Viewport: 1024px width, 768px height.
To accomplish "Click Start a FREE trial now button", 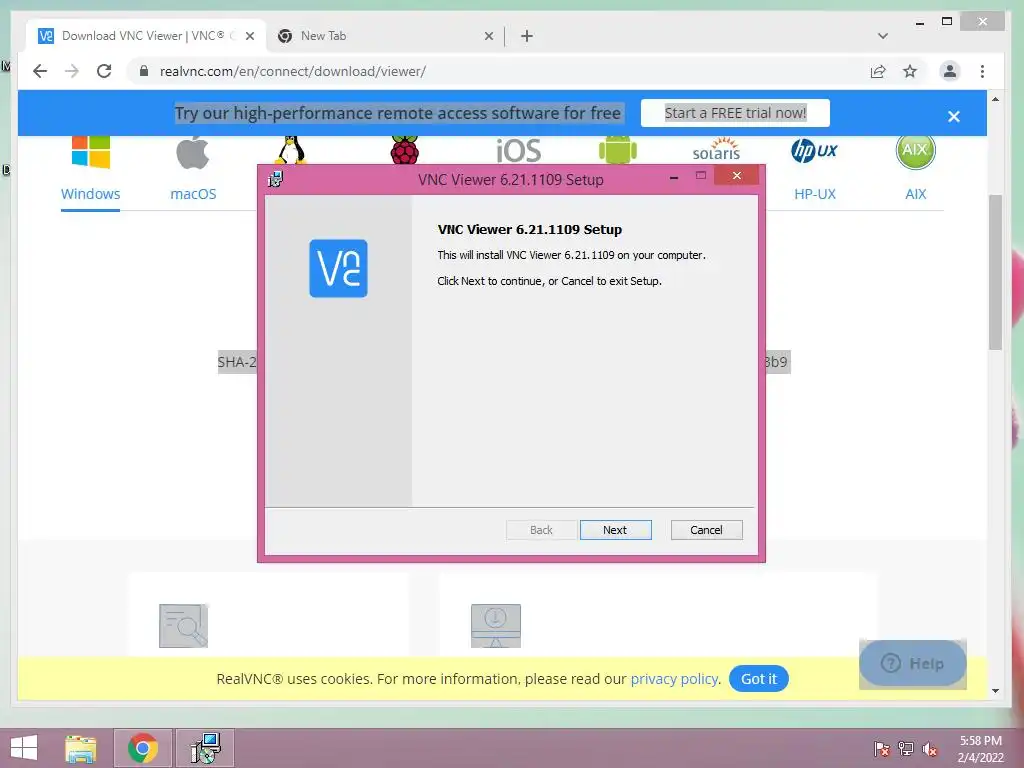I will click(735, 113).
